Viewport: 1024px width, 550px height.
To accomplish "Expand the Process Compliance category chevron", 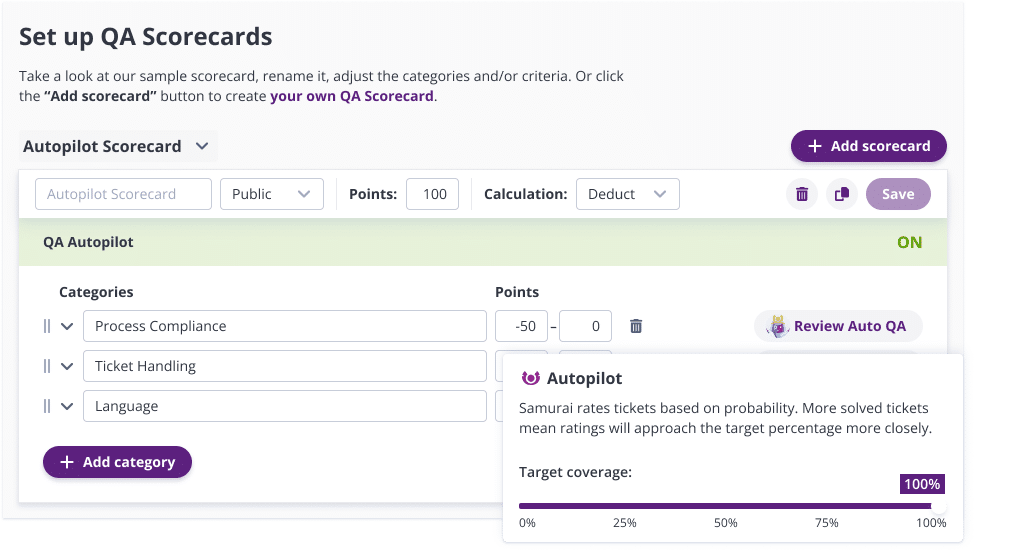I will click(x=67, y=326).
